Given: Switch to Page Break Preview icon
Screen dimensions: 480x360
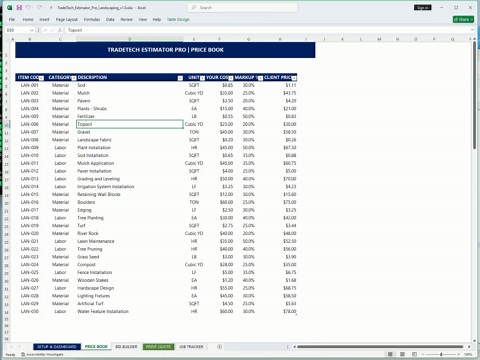Looking at the screenshot, I should tap(414, 354).
